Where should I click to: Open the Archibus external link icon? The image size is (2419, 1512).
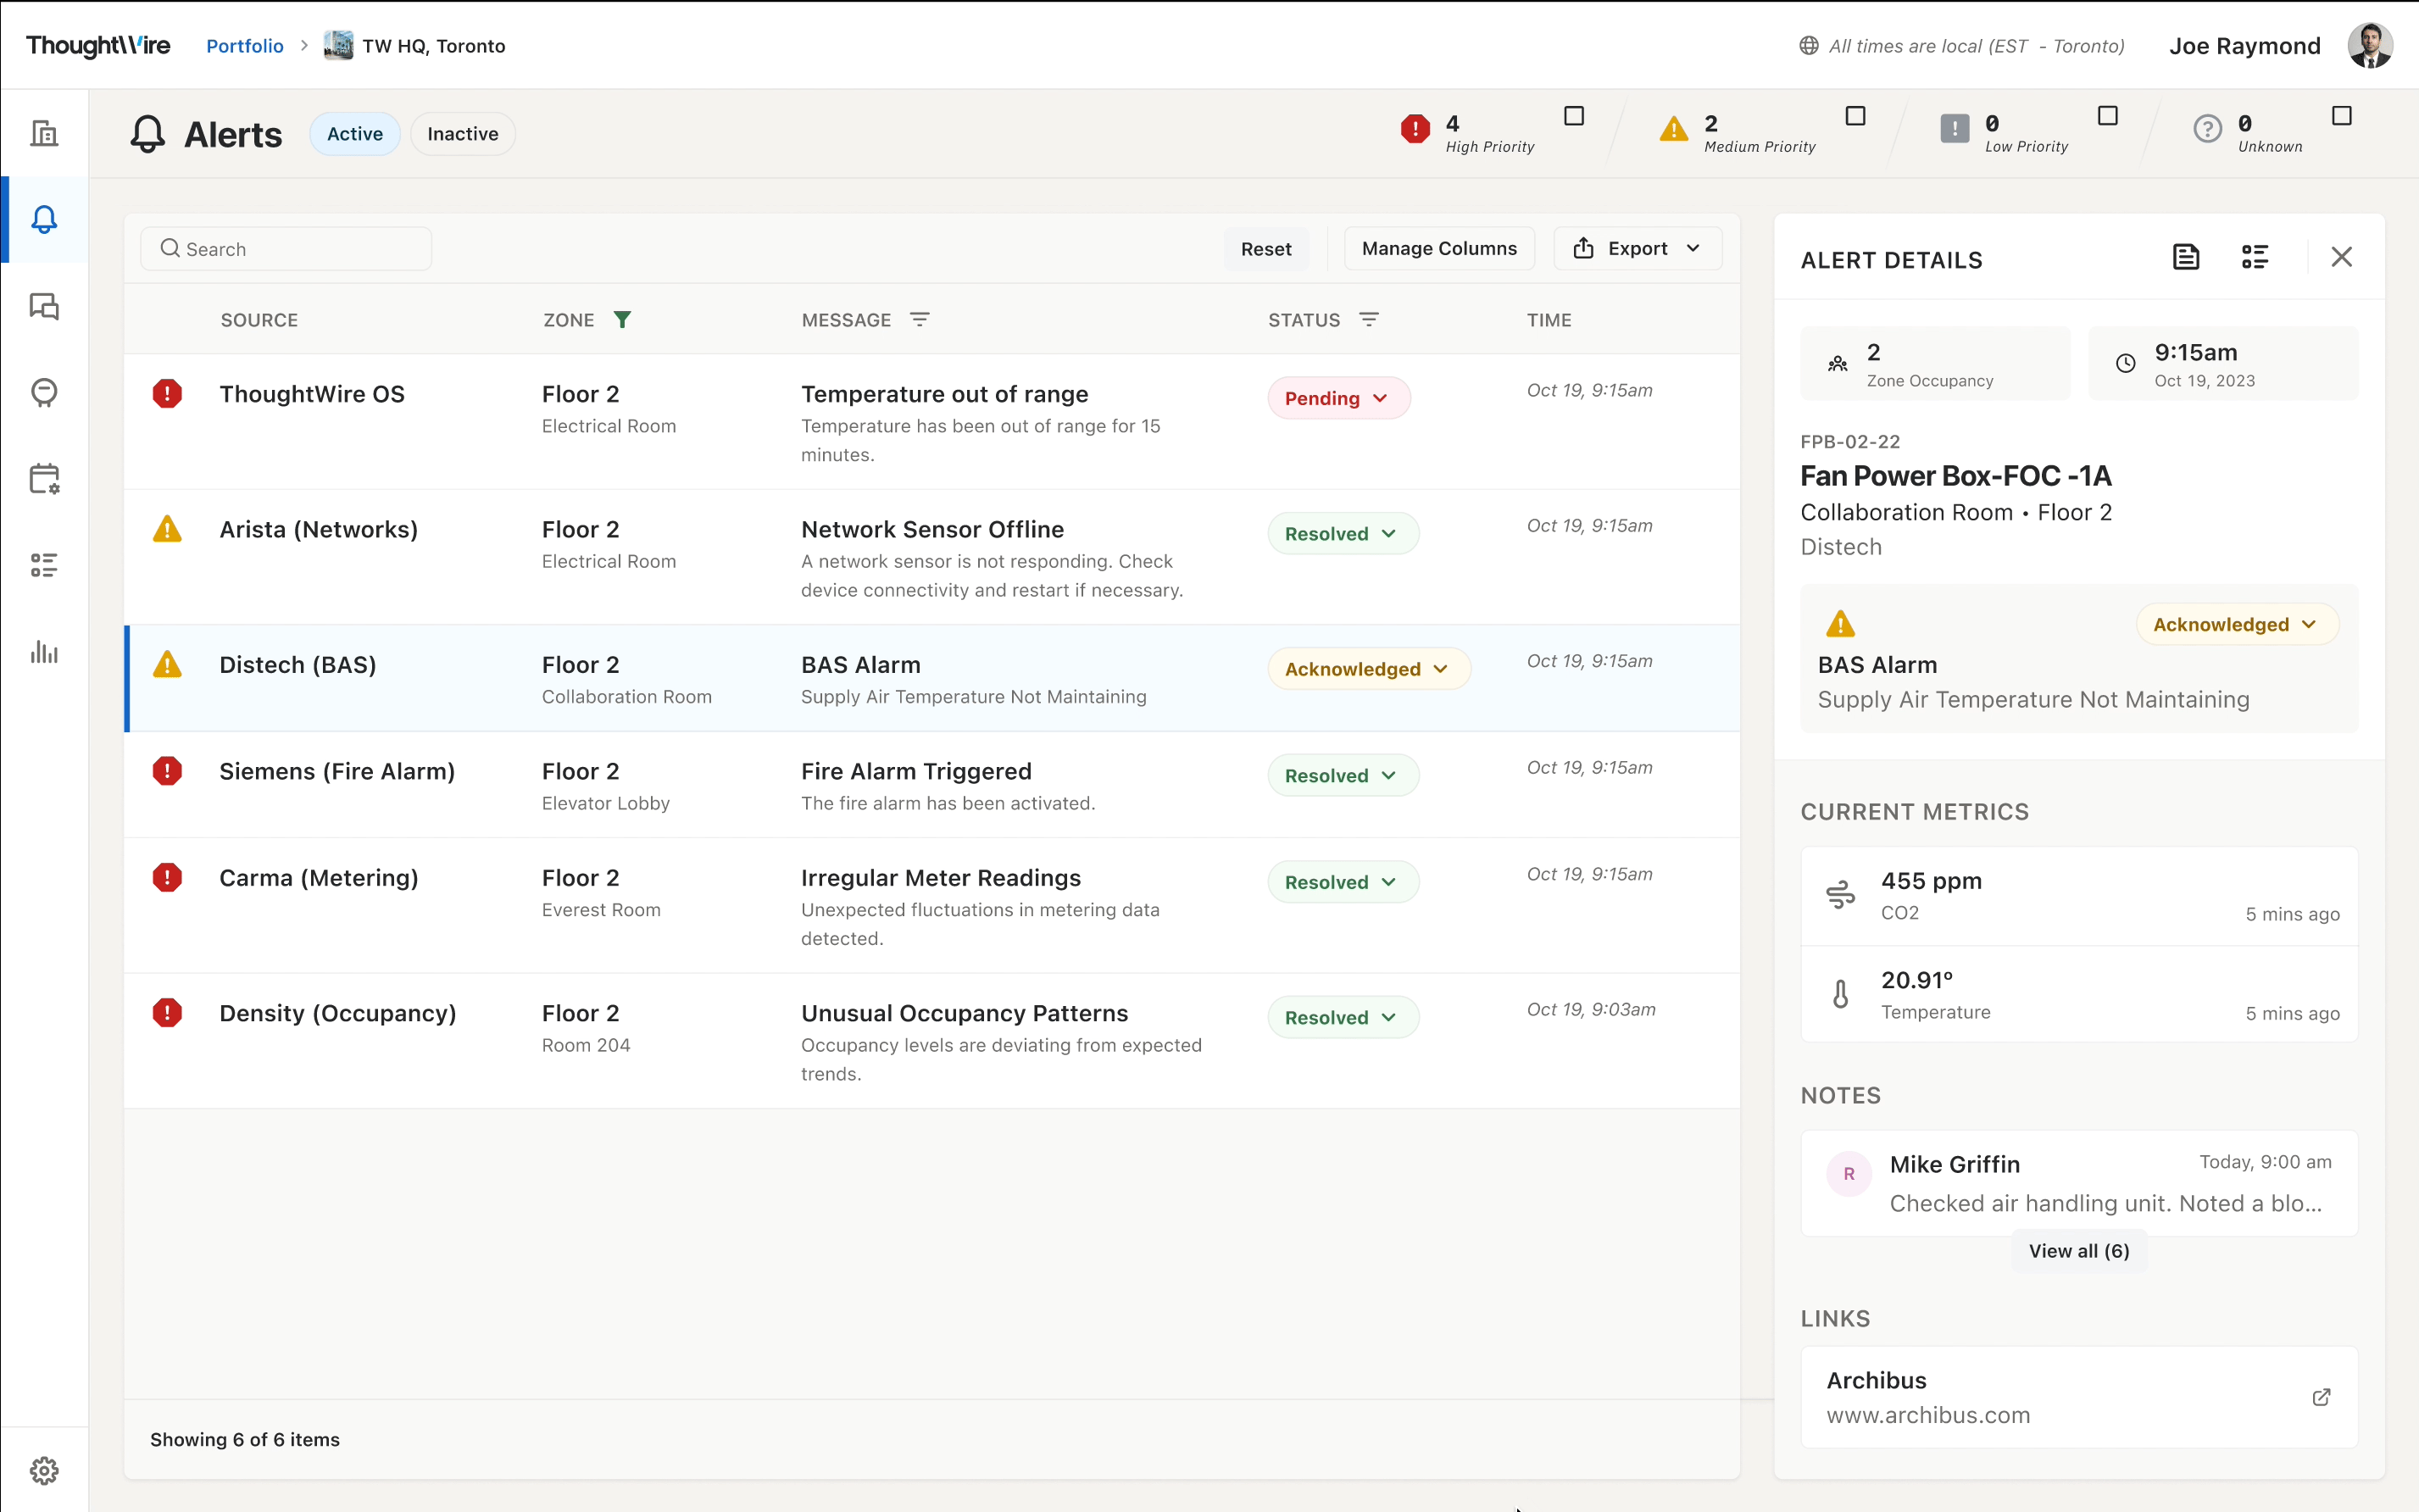click(x=2321, y=1397)
